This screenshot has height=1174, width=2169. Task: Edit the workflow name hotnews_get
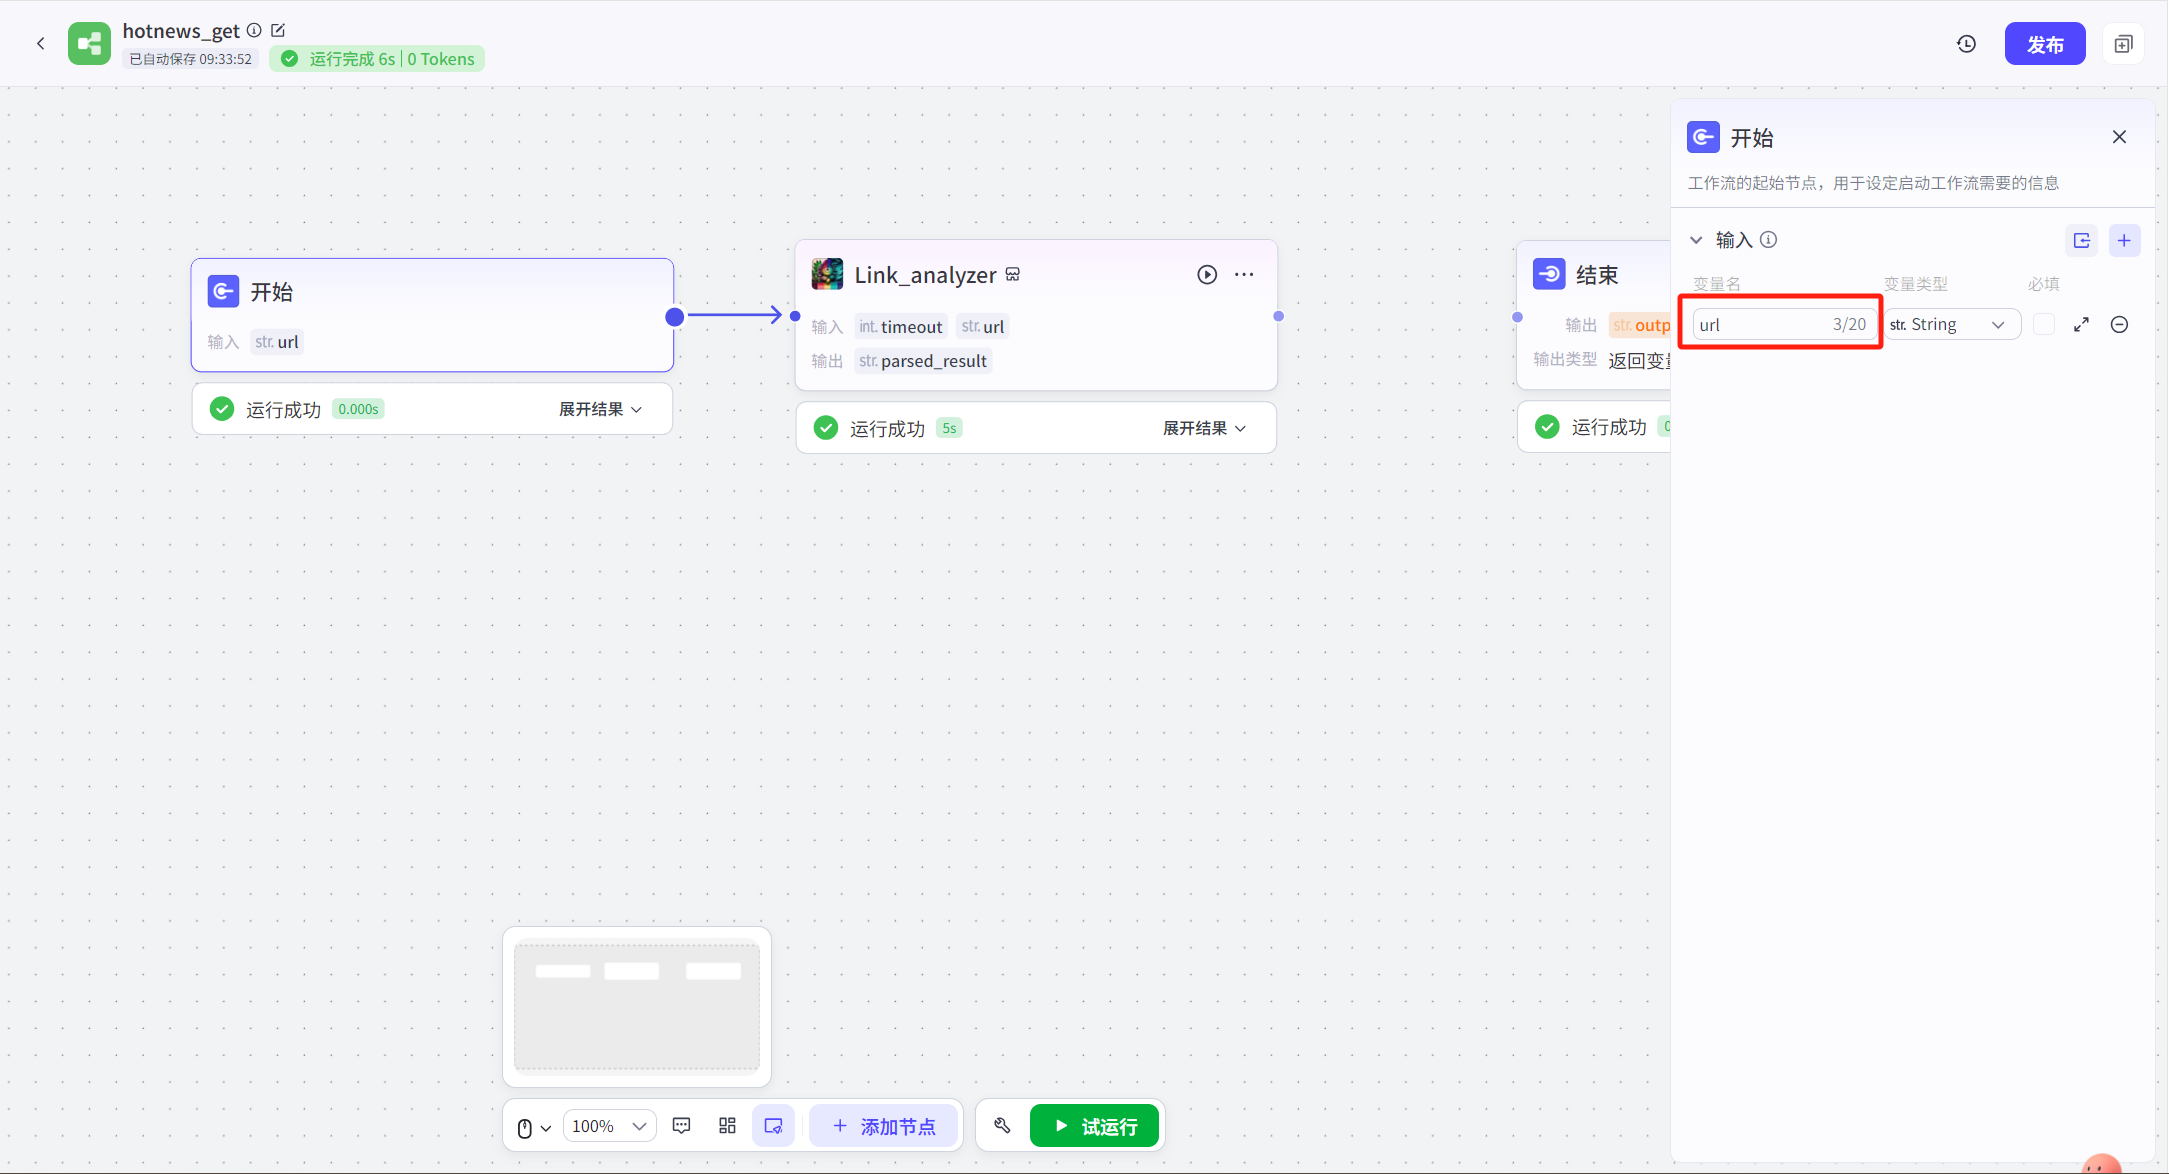[x=278, y=31]
